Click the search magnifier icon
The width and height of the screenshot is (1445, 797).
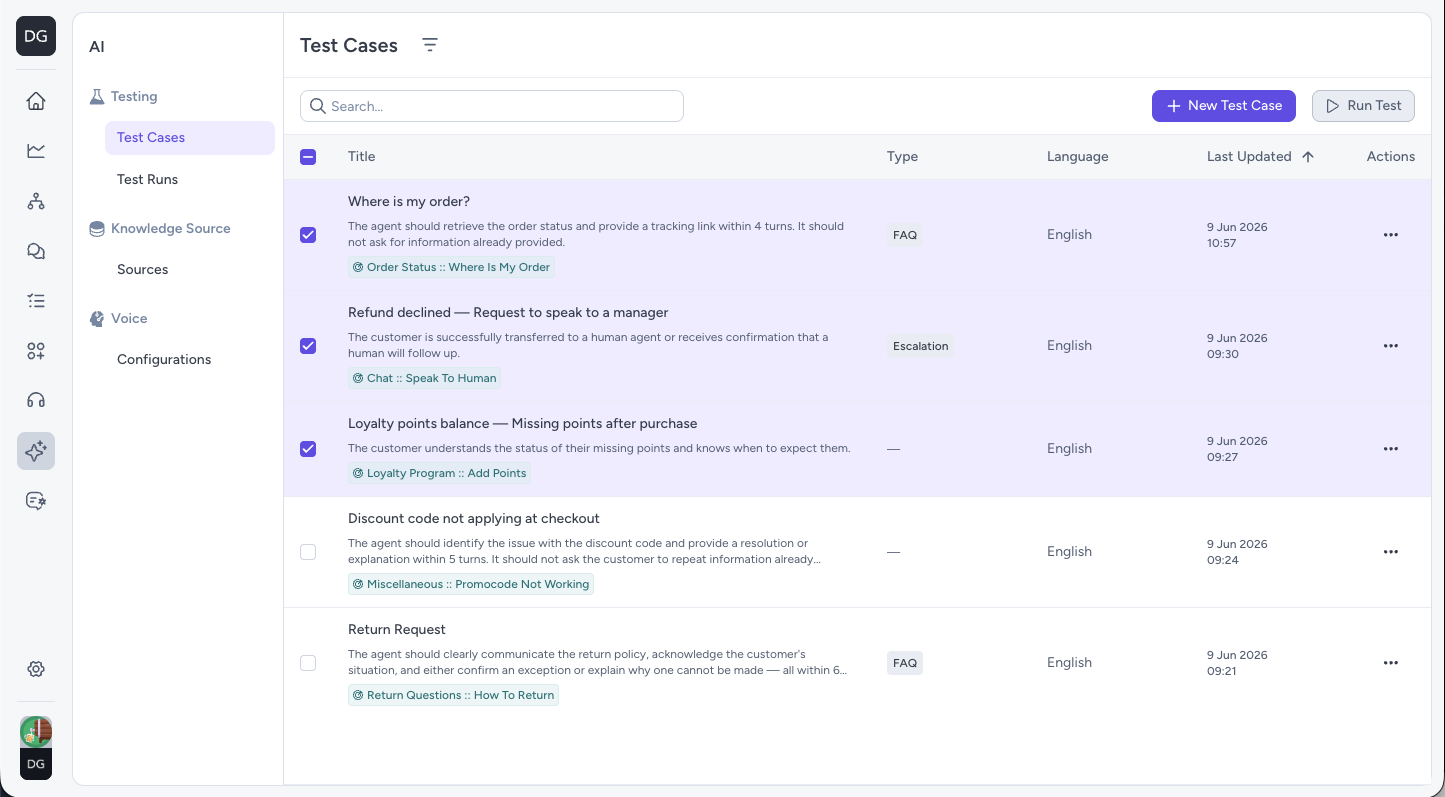[318, 106]
